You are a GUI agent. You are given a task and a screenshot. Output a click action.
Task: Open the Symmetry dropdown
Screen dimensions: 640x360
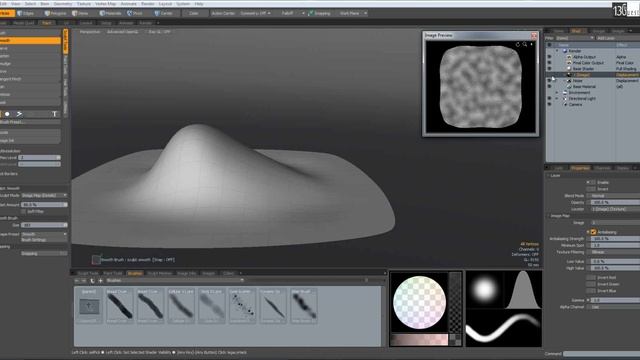[255, 13]
